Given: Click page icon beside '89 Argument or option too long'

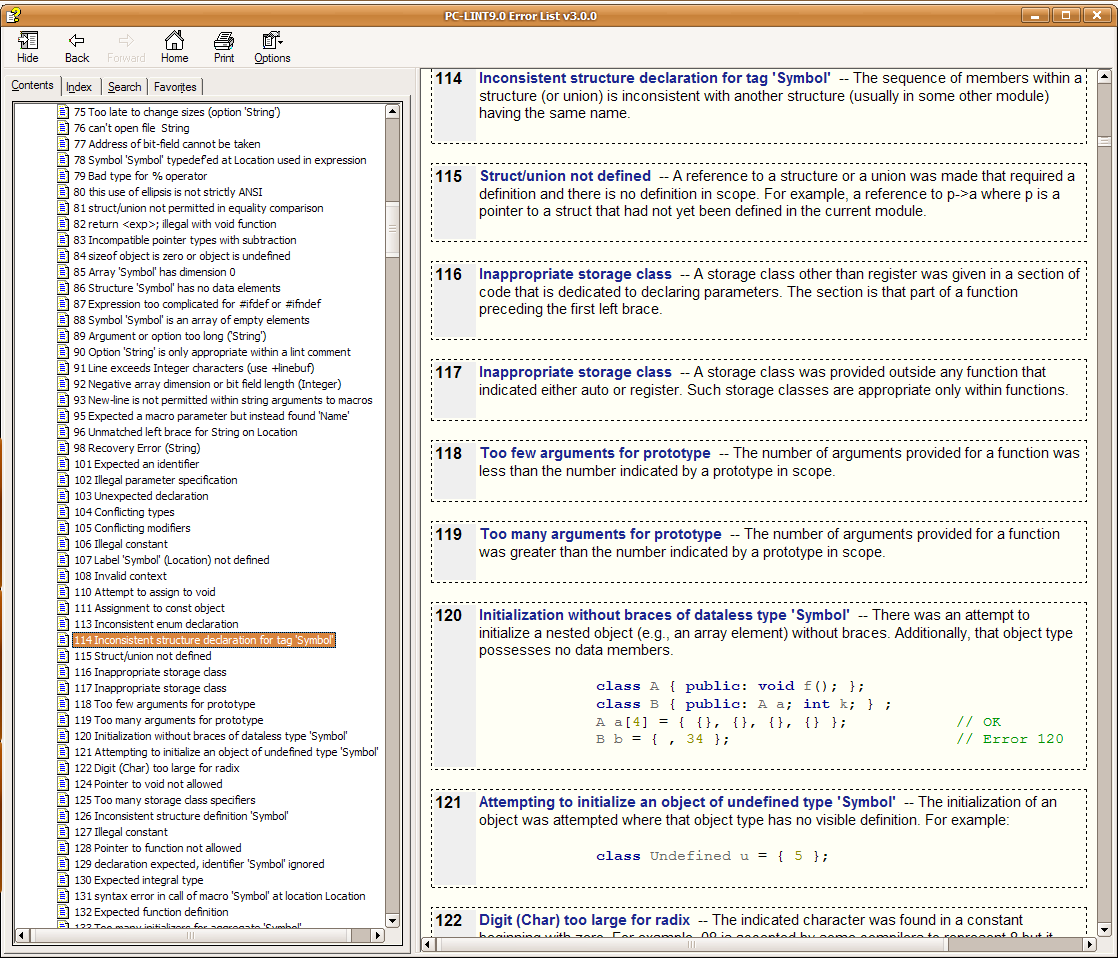Looking at the screenshot, I should click(63, 336).
